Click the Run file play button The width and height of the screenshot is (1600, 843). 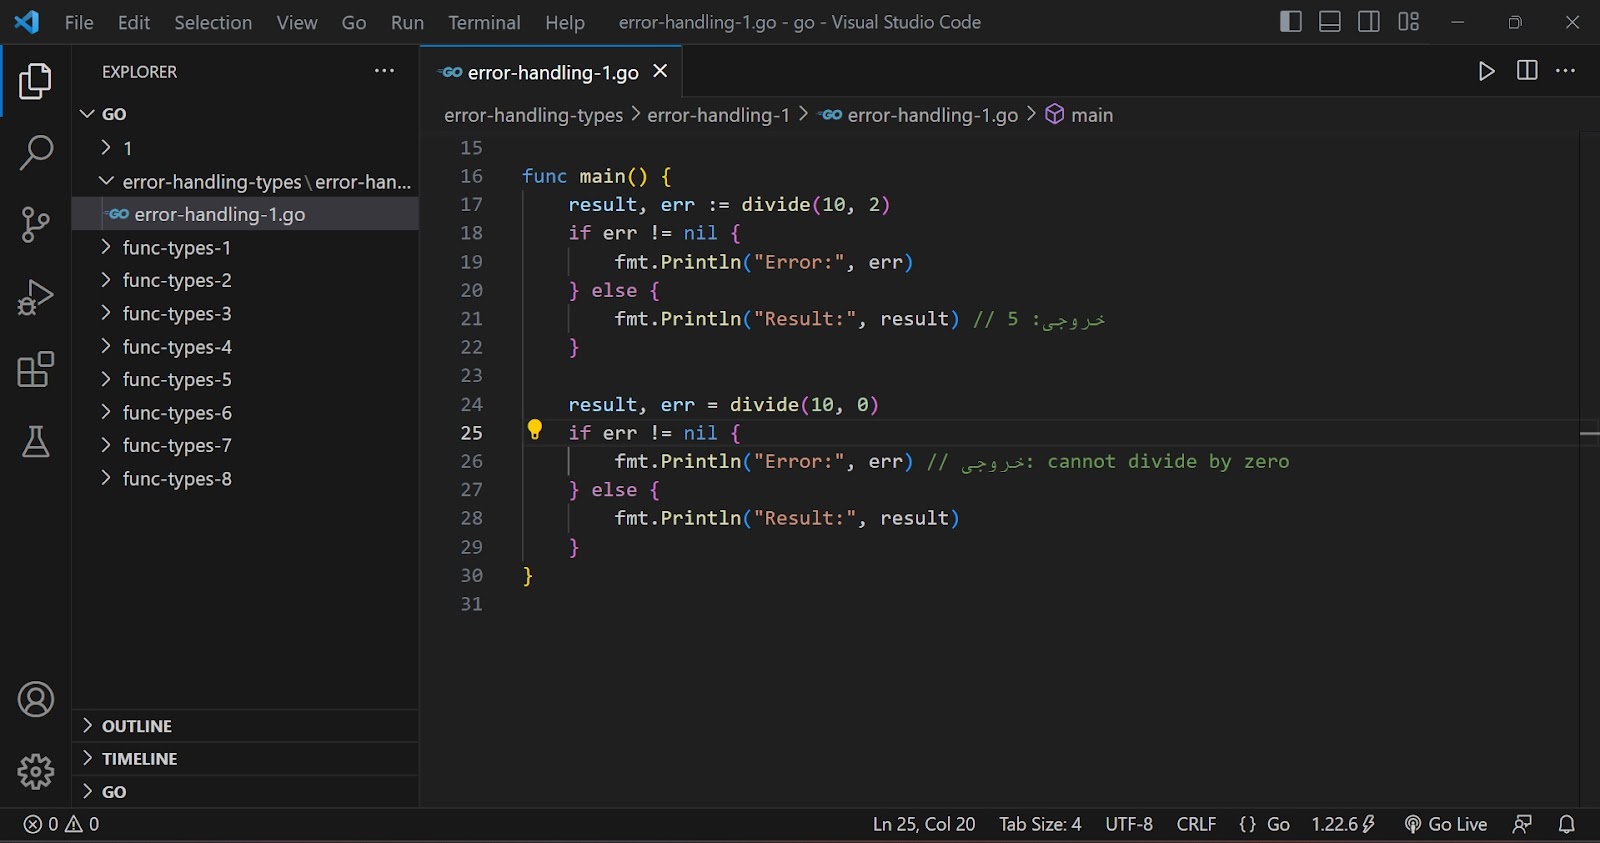(x=1487, y=71)
